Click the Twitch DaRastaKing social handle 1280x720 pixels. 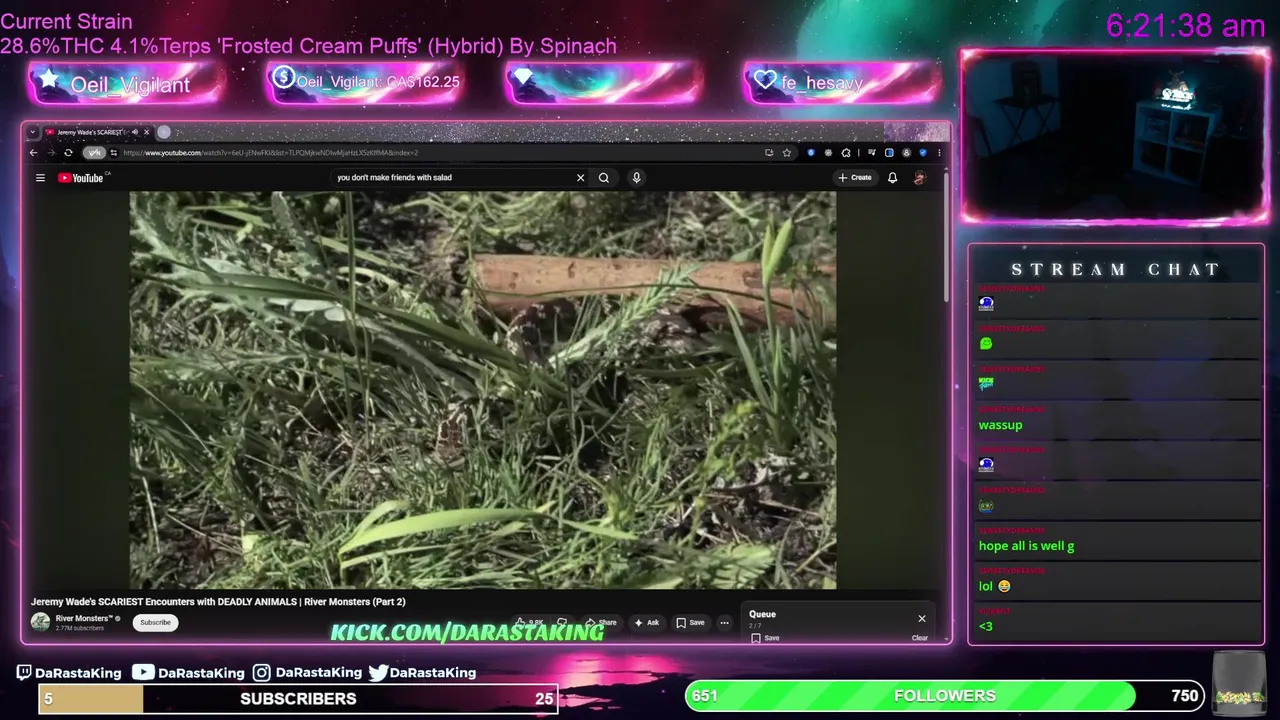pos(69,673)
